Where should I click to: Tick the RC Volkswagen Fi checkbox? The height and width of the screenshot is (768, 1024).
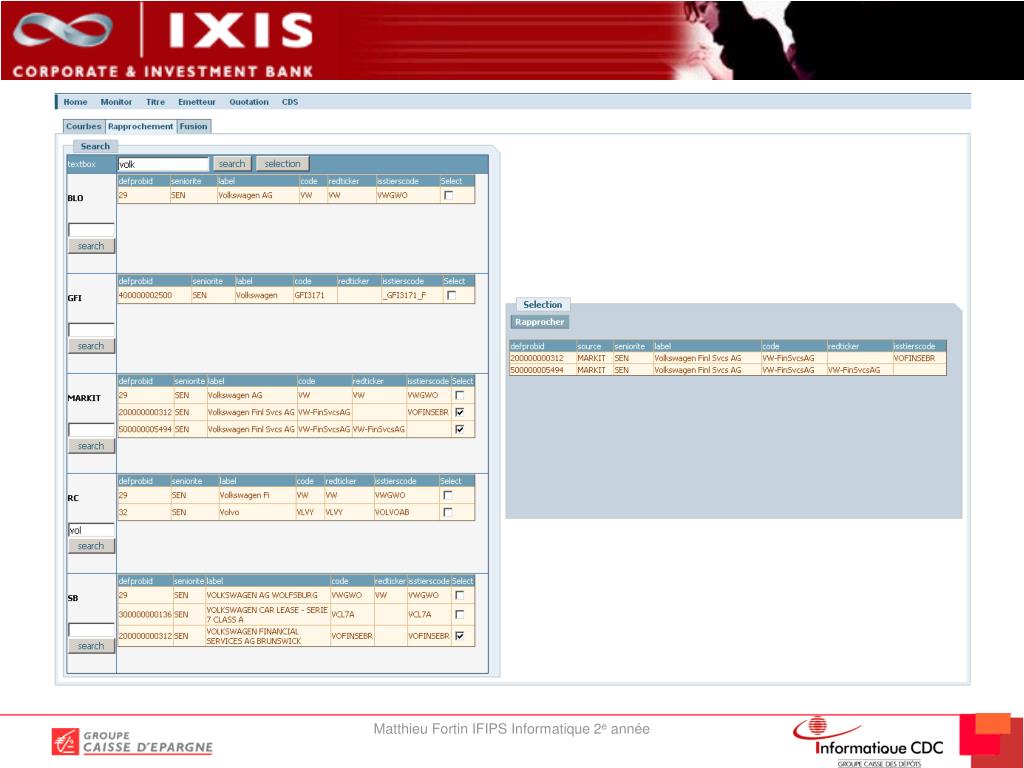tap(447, 495)
